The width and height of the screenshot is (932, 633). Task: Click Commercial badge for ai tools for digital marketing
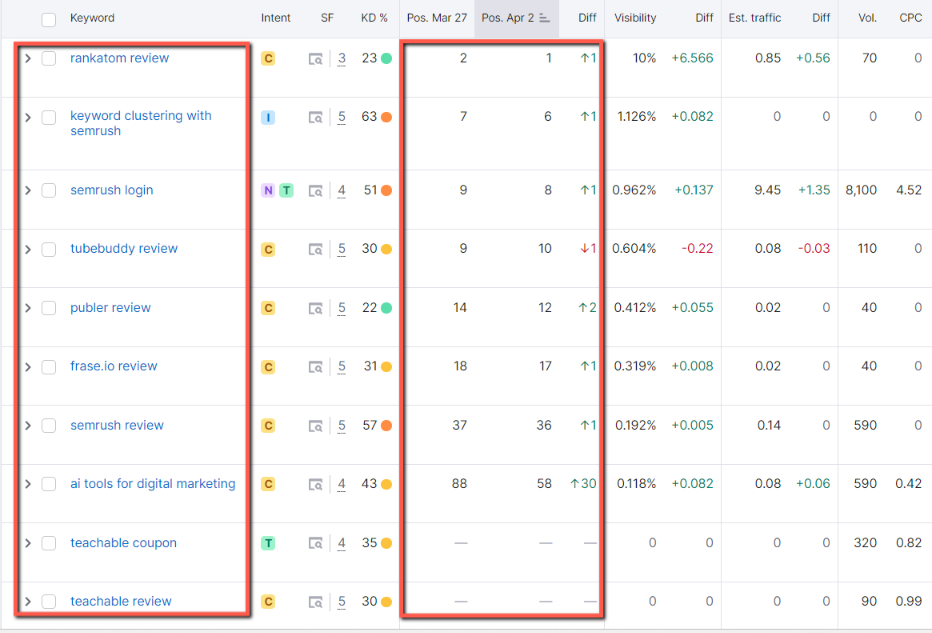(268, 484)
